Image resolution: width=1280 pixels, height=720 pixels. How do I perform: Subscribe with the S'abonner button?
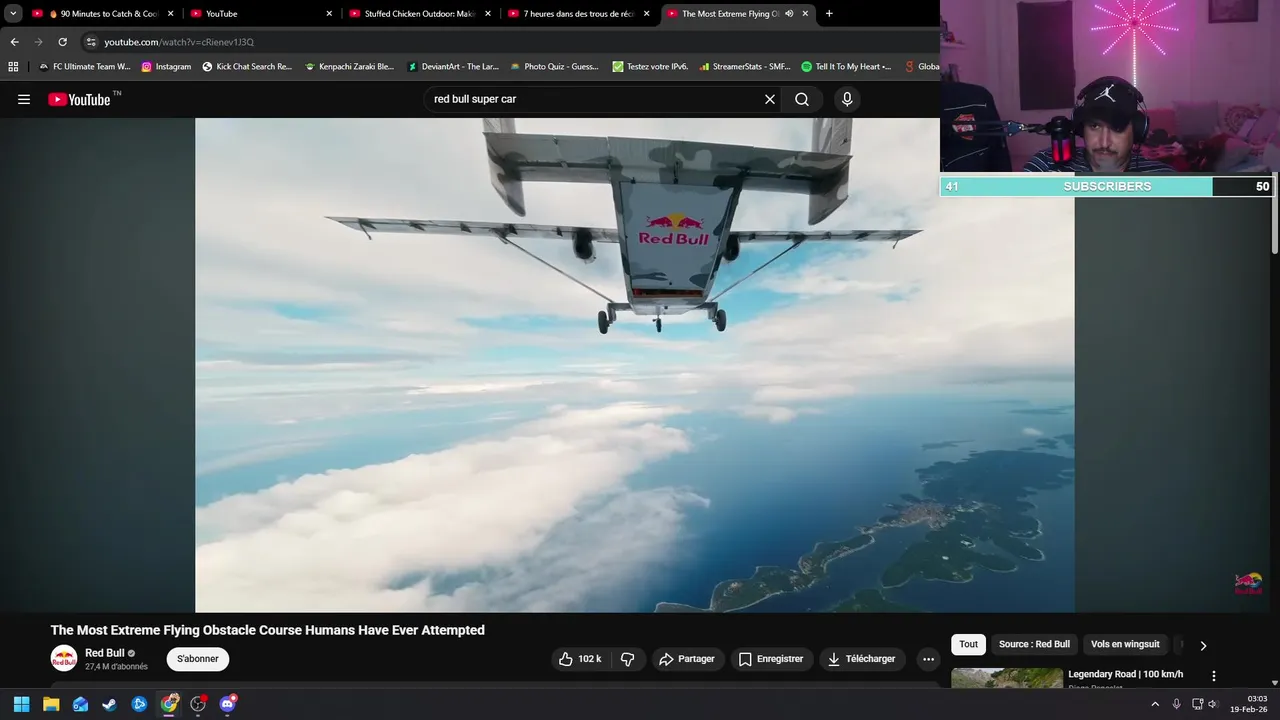click(x=198, y=659)
